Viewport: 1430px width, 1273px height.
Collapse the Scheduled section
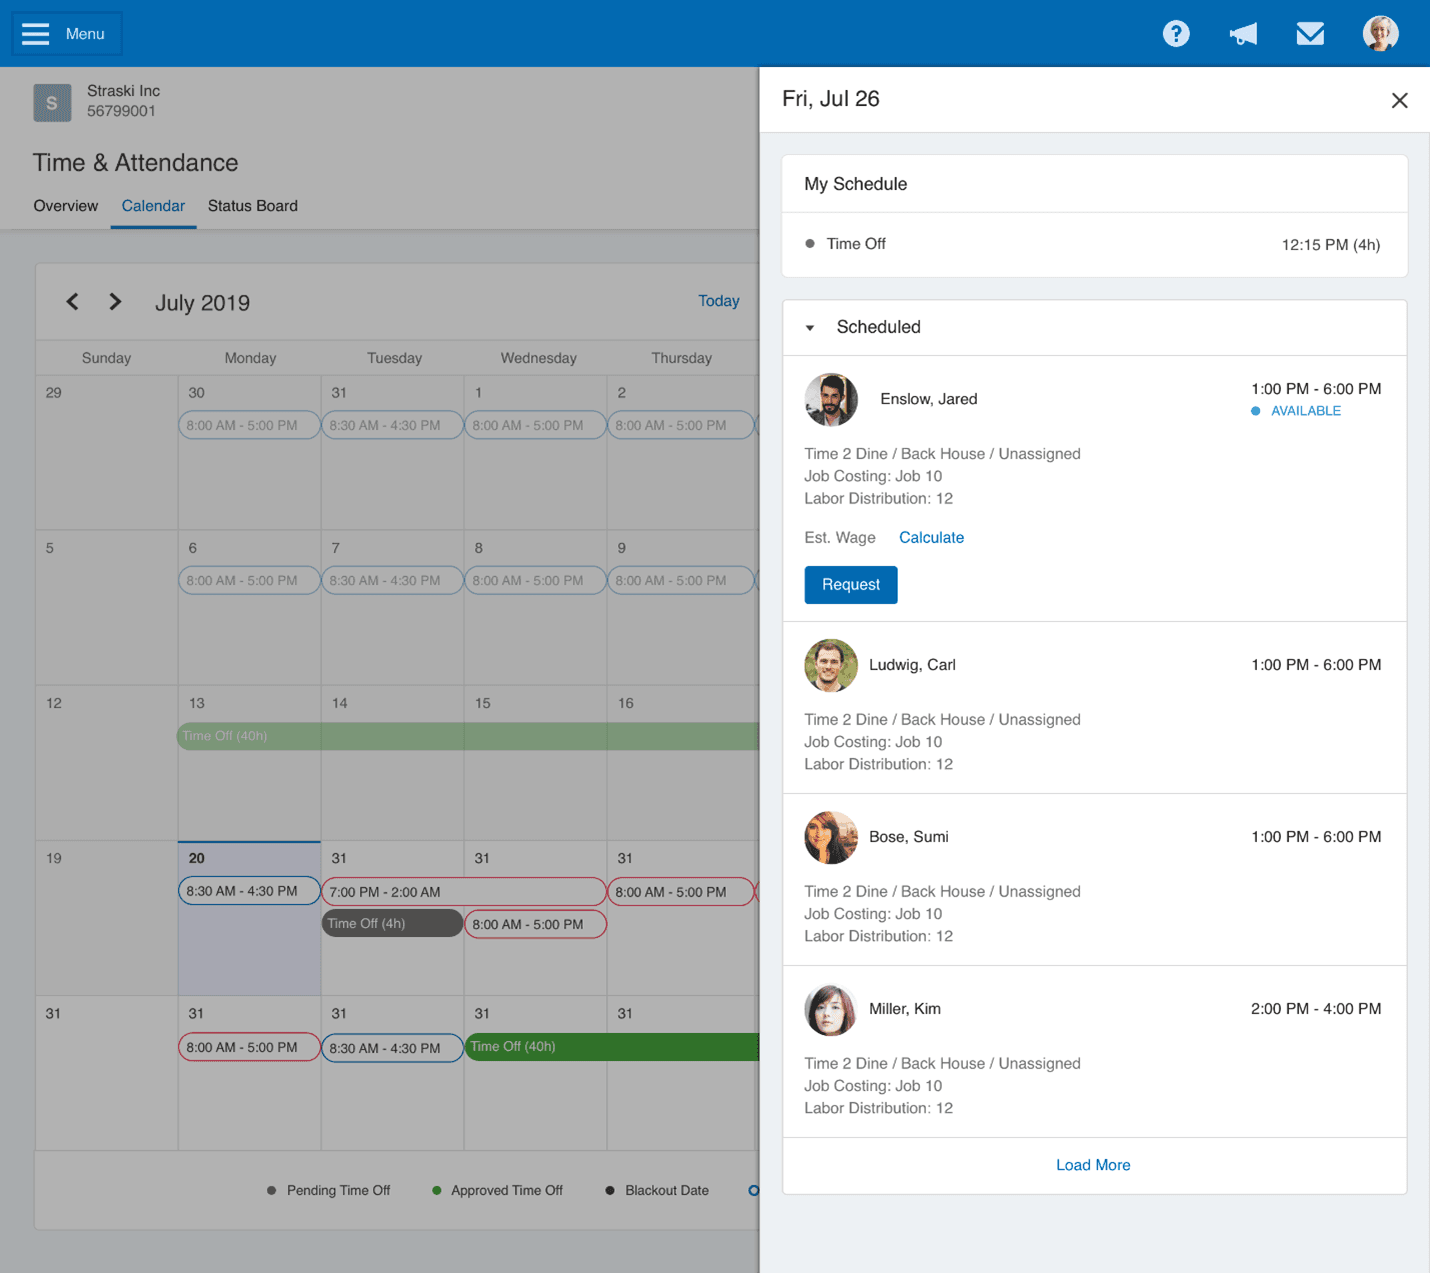pyautogui.click(x=810, y=328)
